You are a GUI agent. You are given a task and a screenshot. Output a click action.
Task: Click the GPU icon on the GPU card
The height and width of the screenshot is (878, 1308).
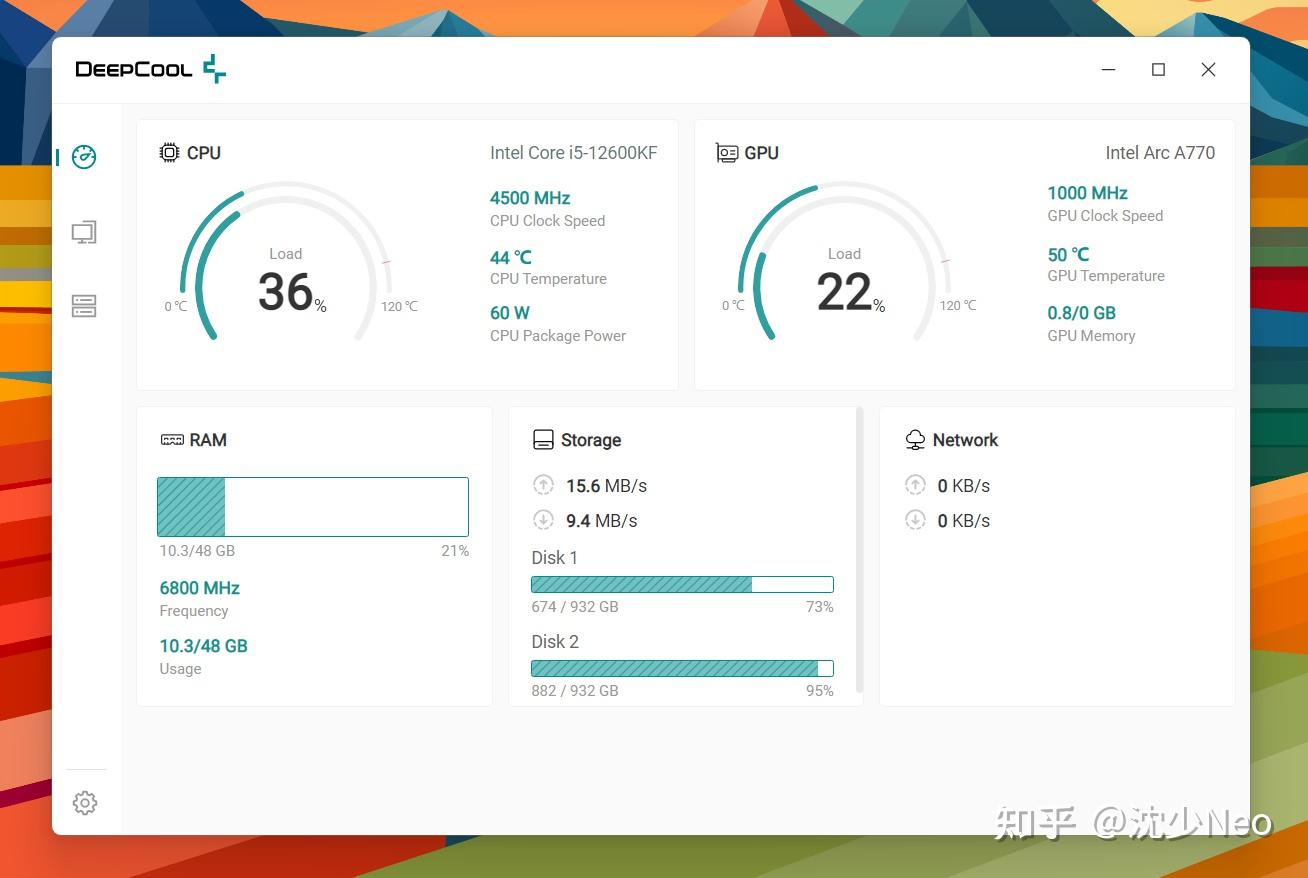[727, 152]
